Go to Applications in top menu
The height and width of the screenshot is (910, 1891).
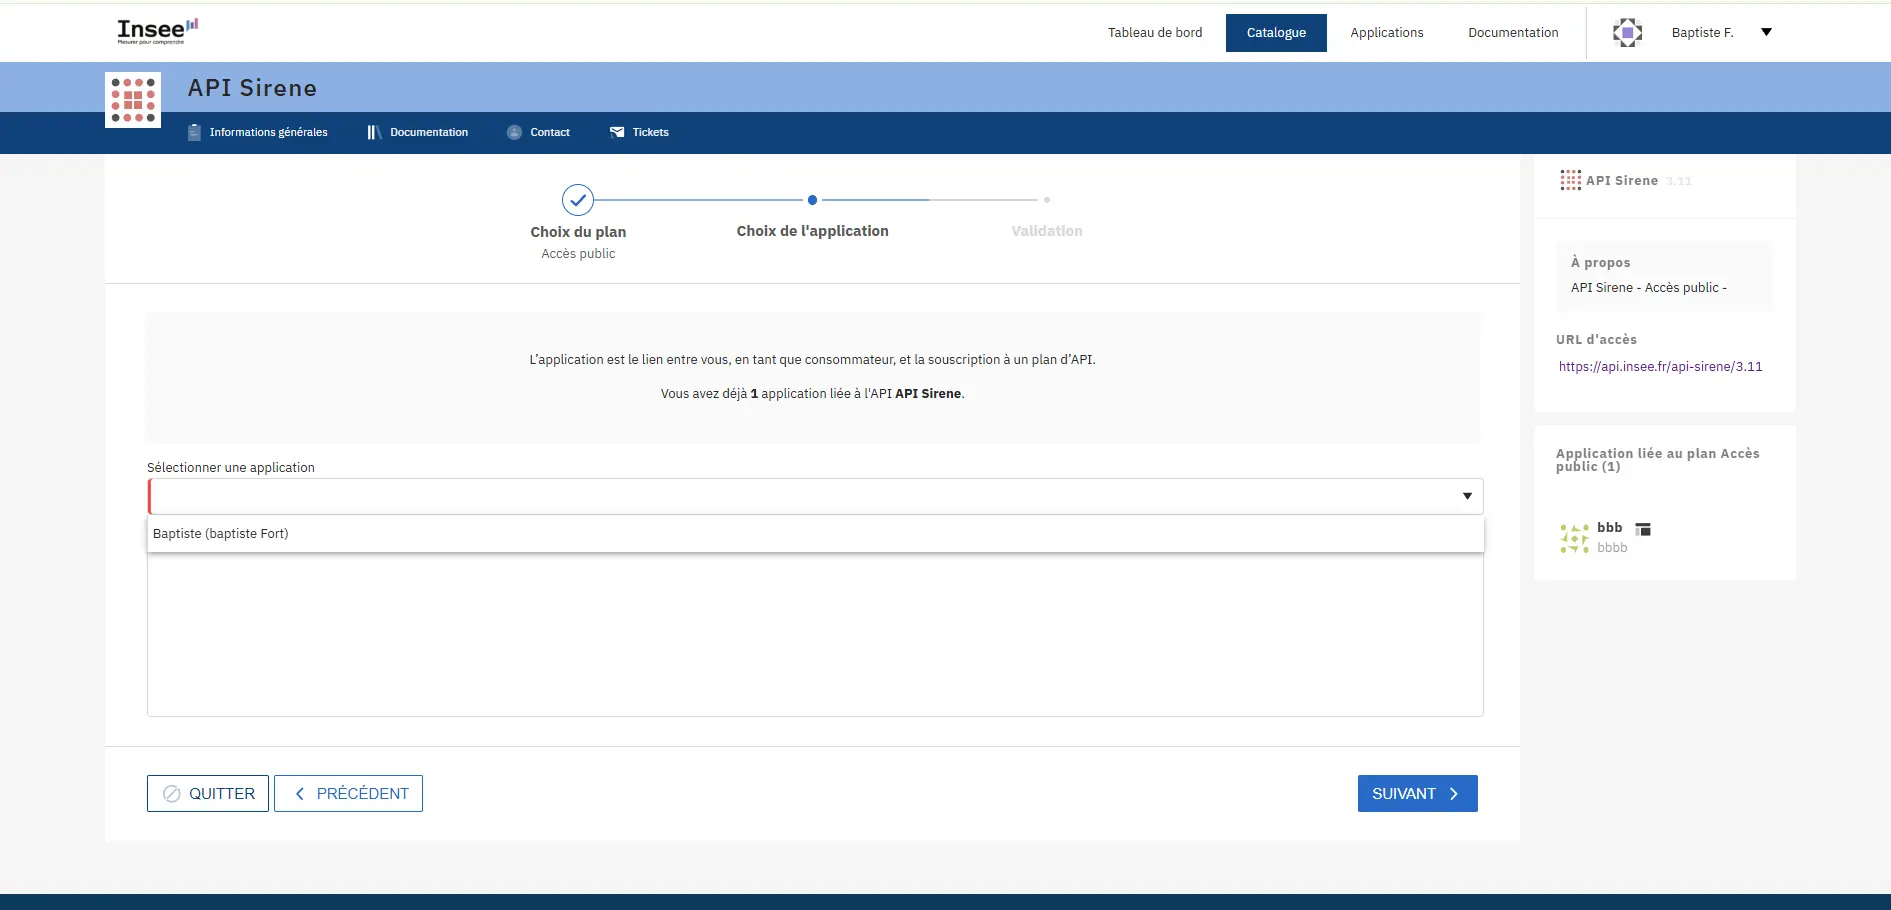pyautogui.click(x=1386, y=33)
